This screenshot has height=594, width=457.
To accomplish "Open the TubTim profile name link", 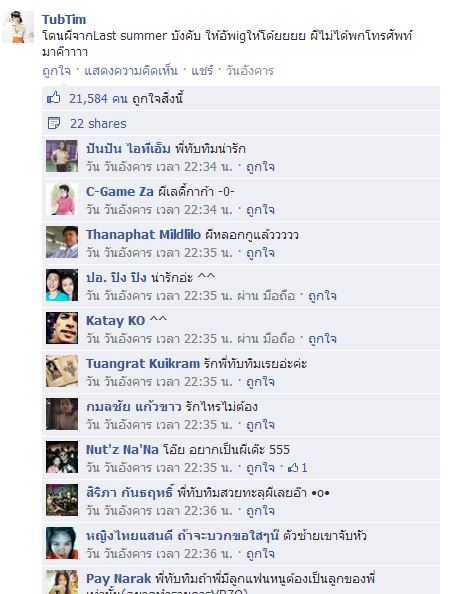I will (x=64, y=19).
